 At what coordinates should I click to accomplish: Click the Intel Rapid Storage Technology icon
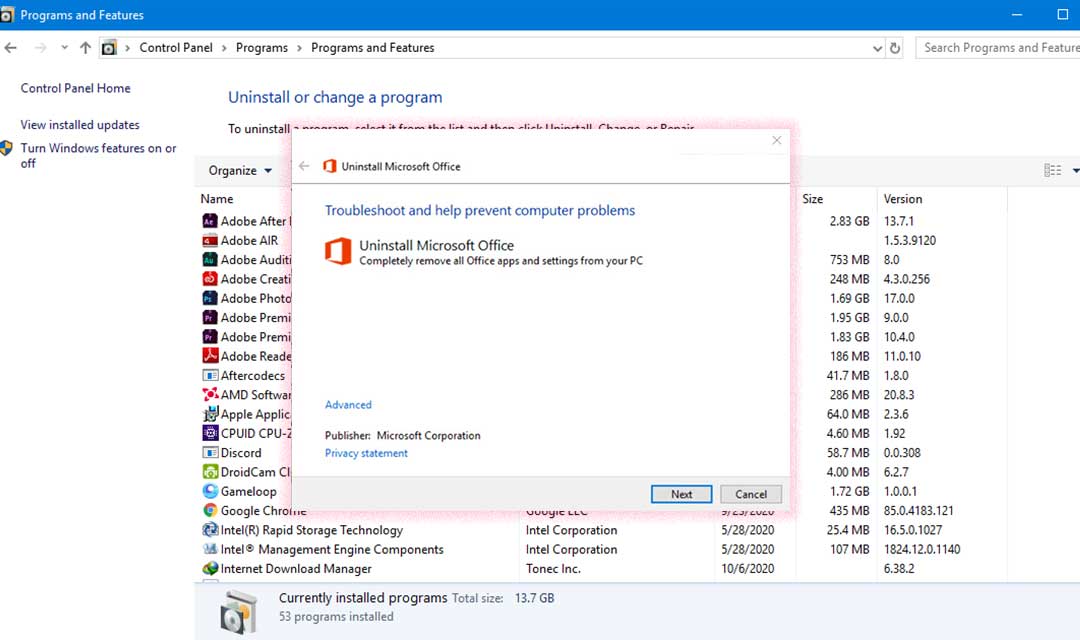[210, 530]
